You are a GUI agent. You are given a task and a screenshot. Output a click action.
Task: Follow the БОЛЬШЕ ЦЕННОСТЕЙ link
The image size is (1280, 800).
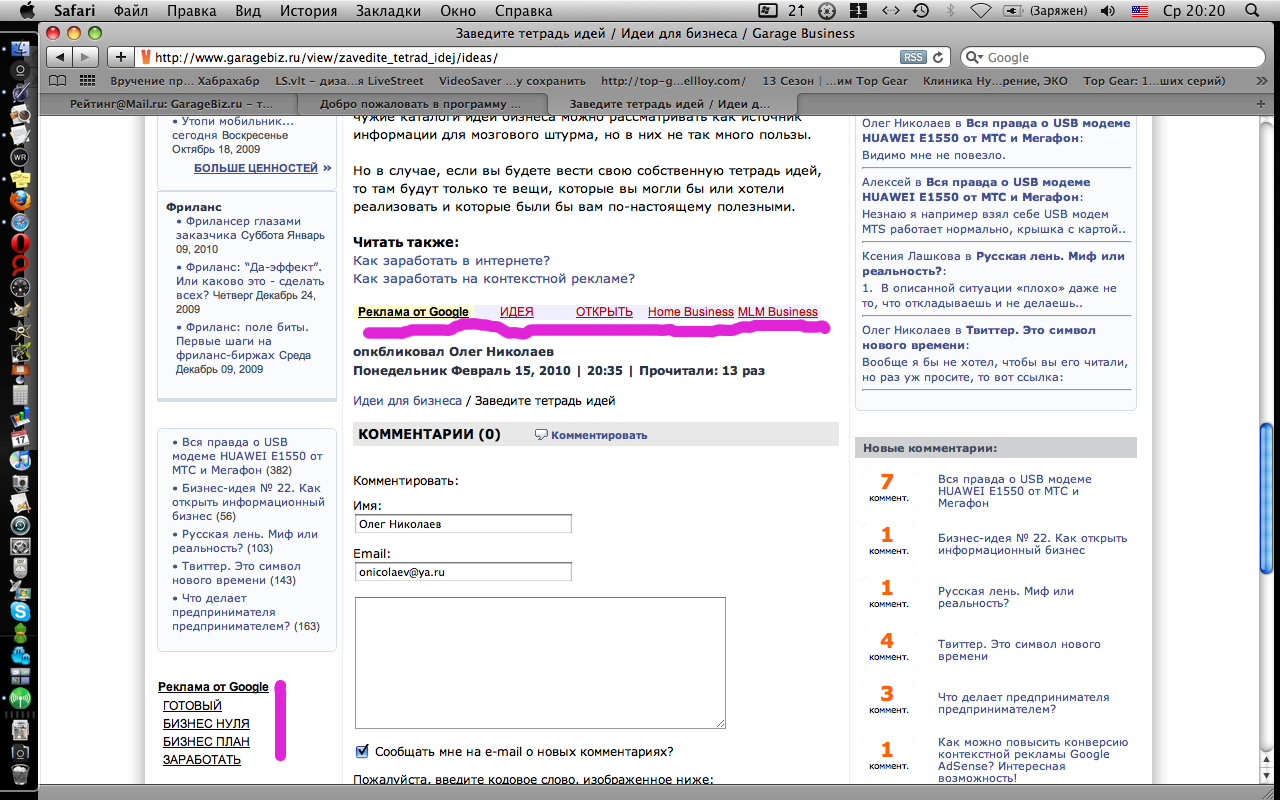click(255, 168)
